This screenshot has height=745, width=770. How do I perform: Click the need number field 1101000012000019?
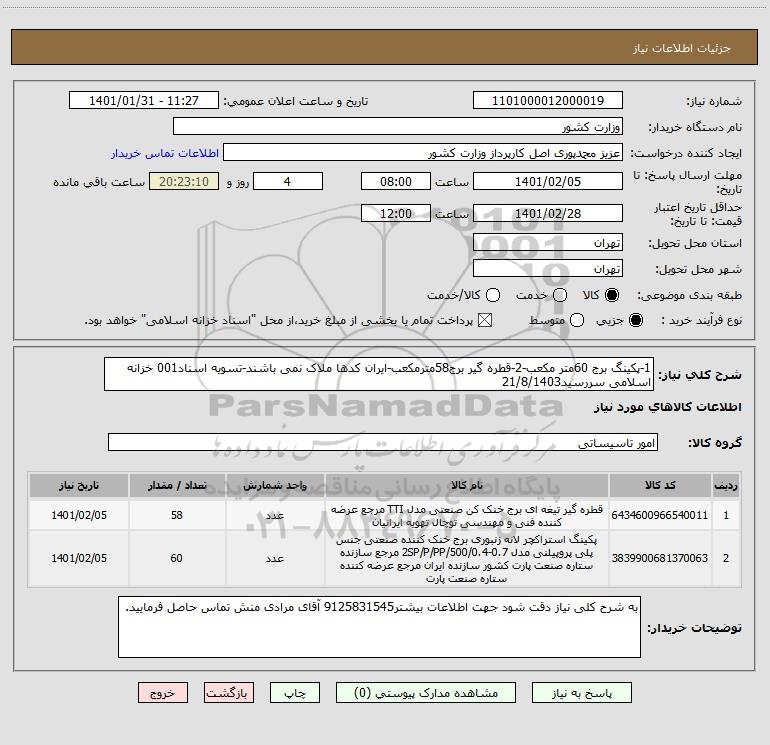pyautogui.click(x=548, y=100)
